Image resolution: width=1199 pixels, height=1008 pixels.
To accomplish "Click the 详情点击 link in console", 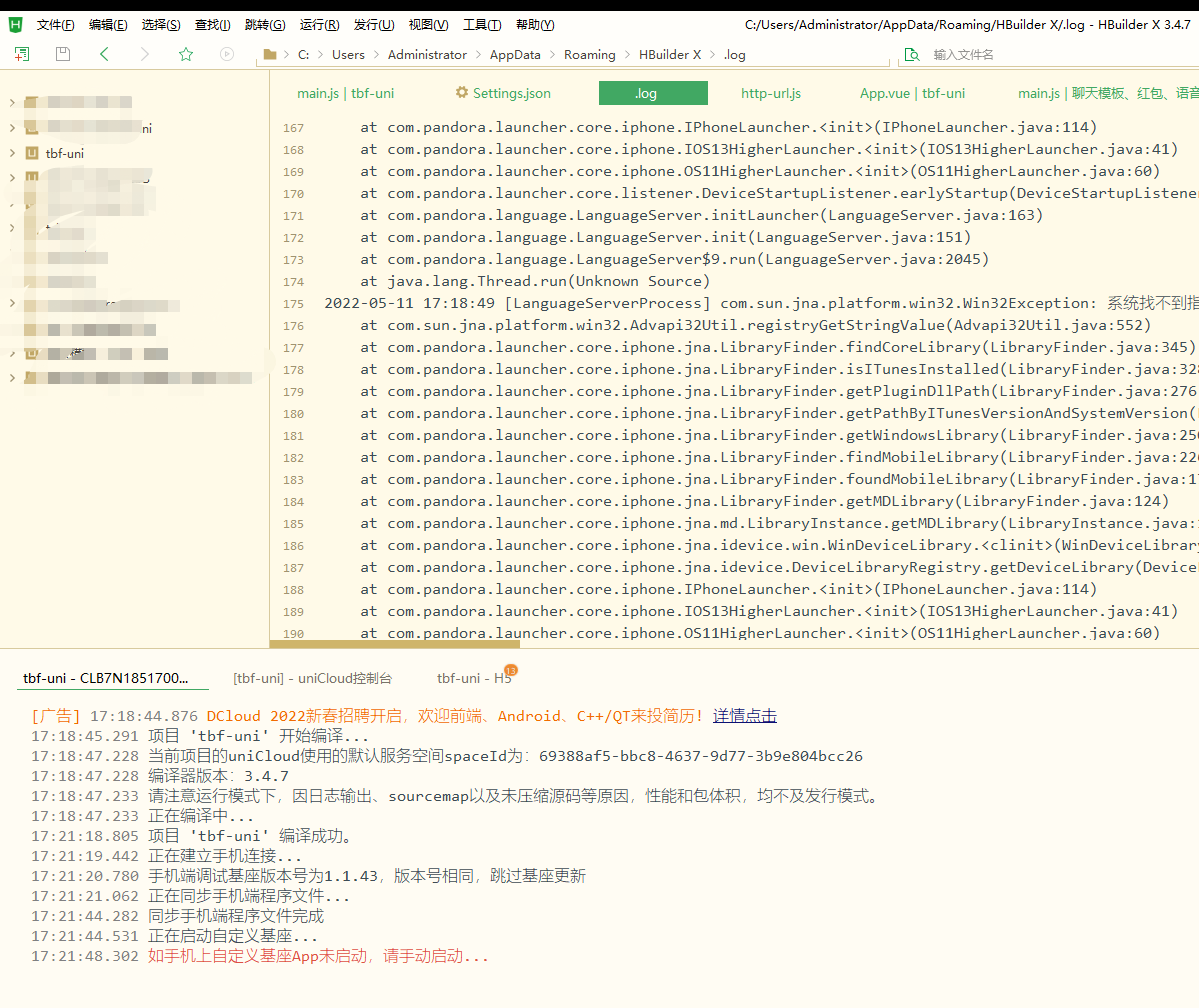I will coord(745,716).
